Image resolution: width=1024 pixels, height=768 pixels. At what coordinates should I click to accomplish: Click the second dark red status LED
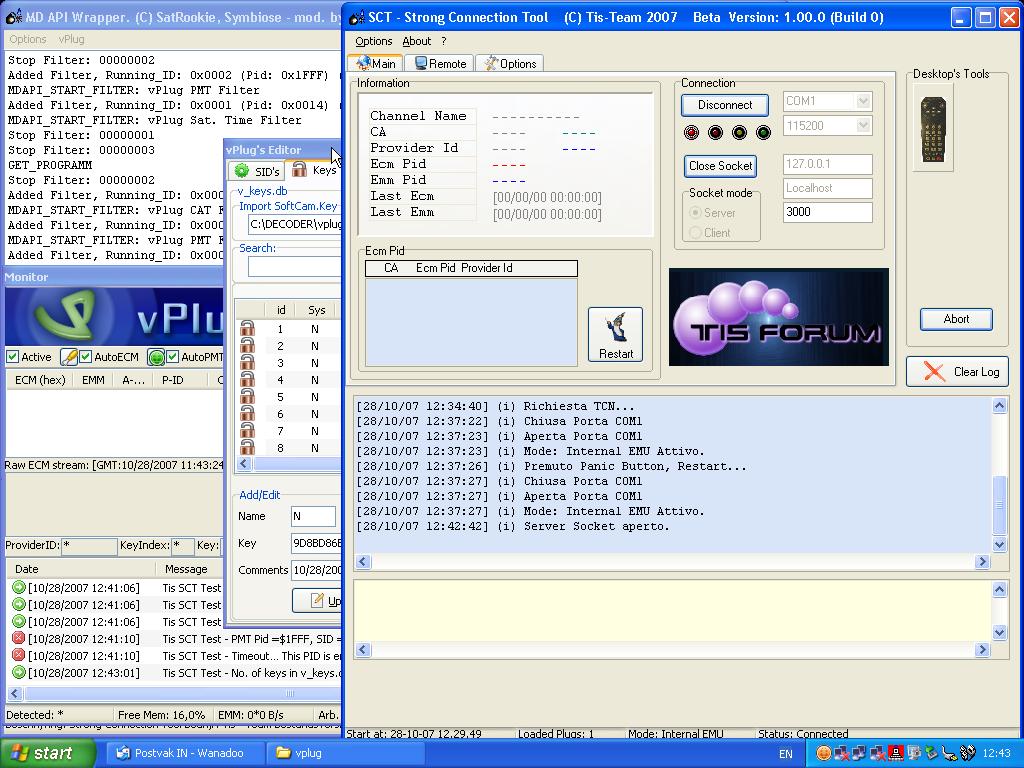coord(715,133)
